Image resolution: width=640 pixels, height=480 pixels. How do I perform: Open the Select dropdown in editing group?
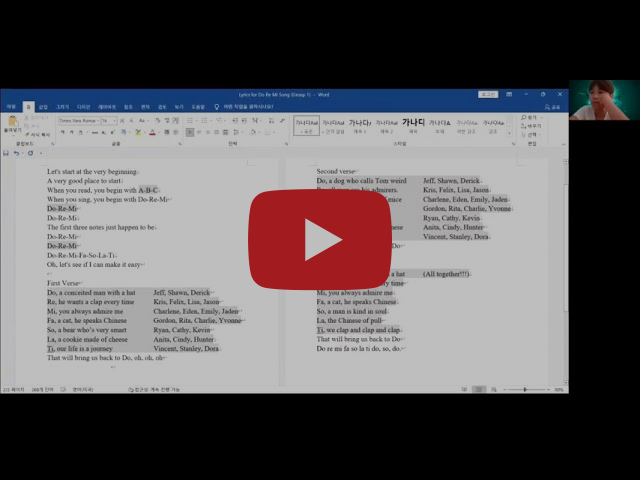coord(530,135)
